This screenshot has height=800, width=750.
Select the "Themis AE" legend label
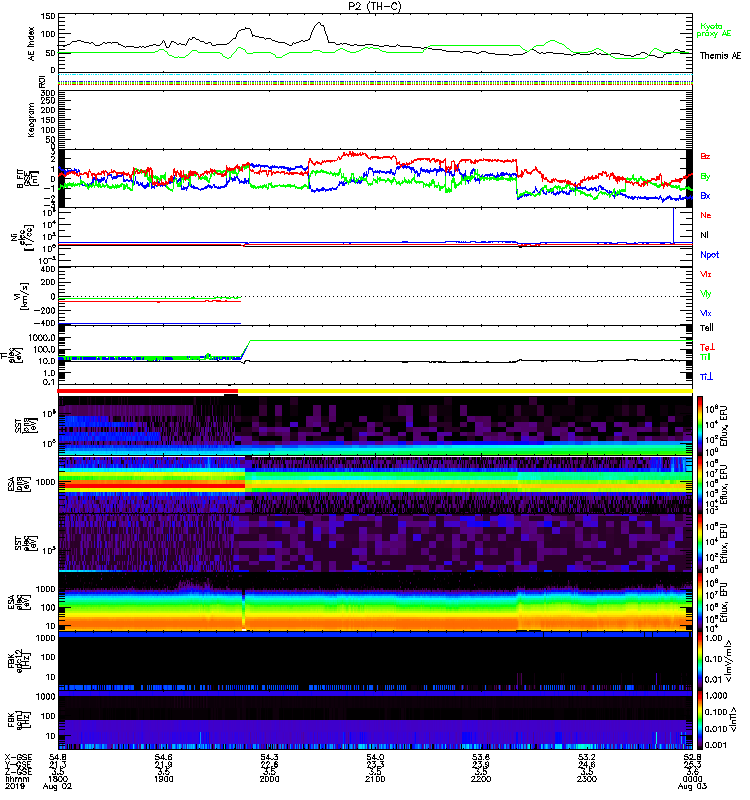tap(720, 56)
